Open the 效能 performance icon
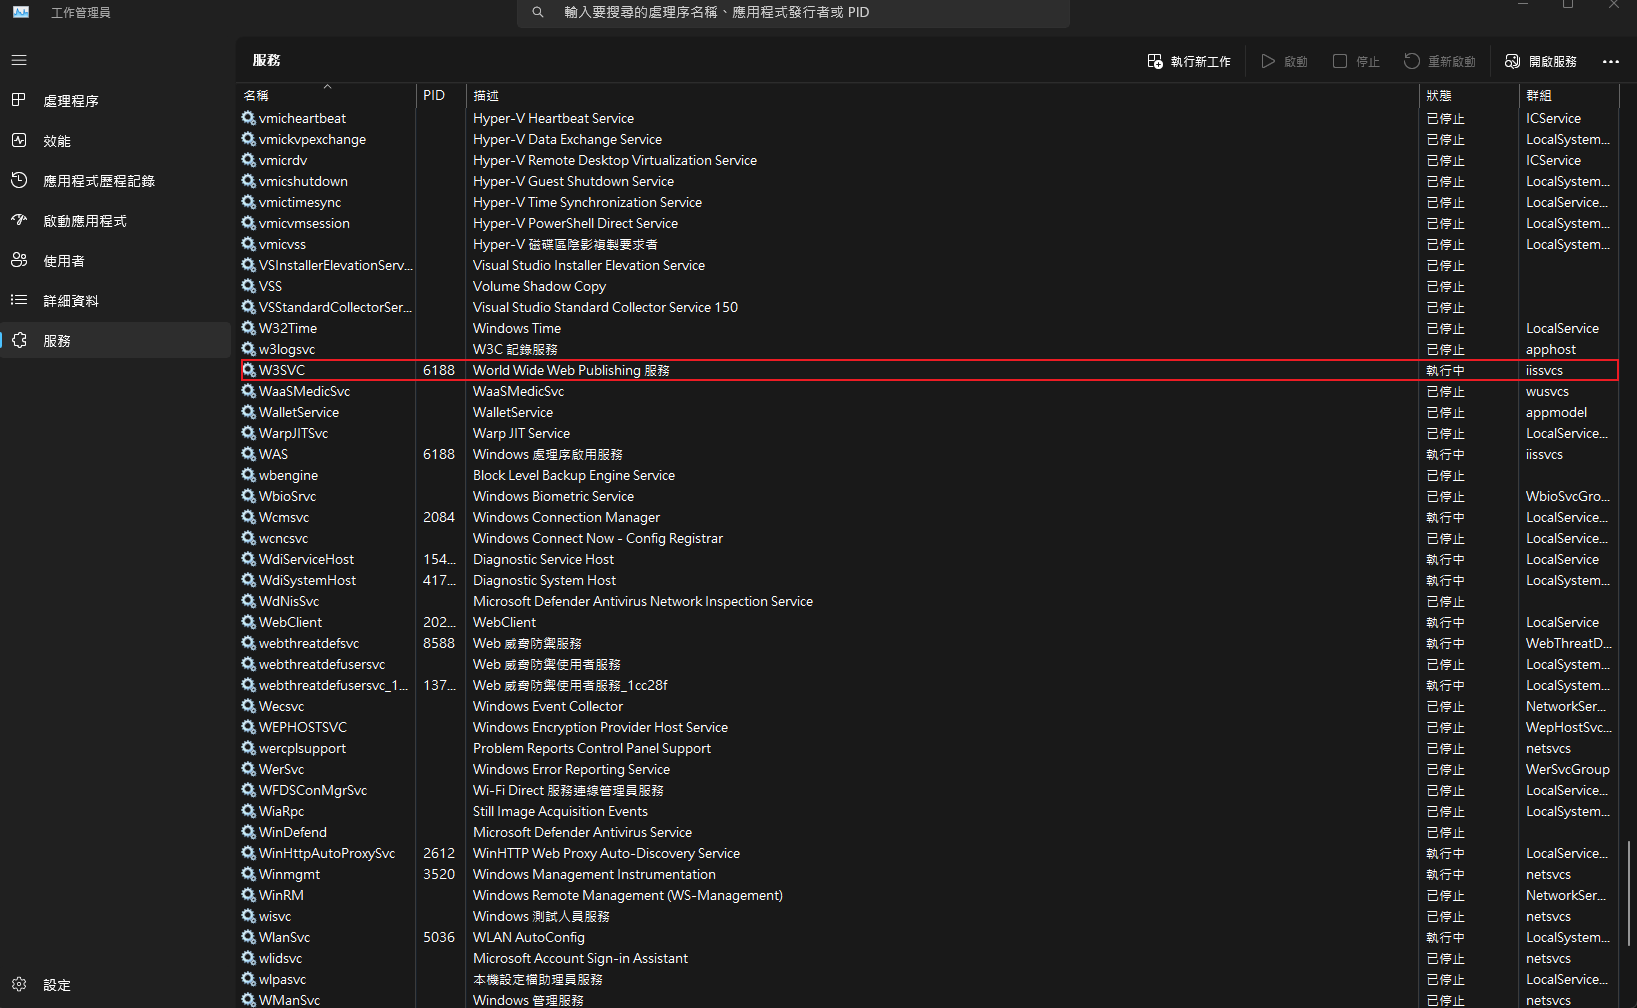This screenshot has height=1008, width=1637. click(x=19, y=140)
